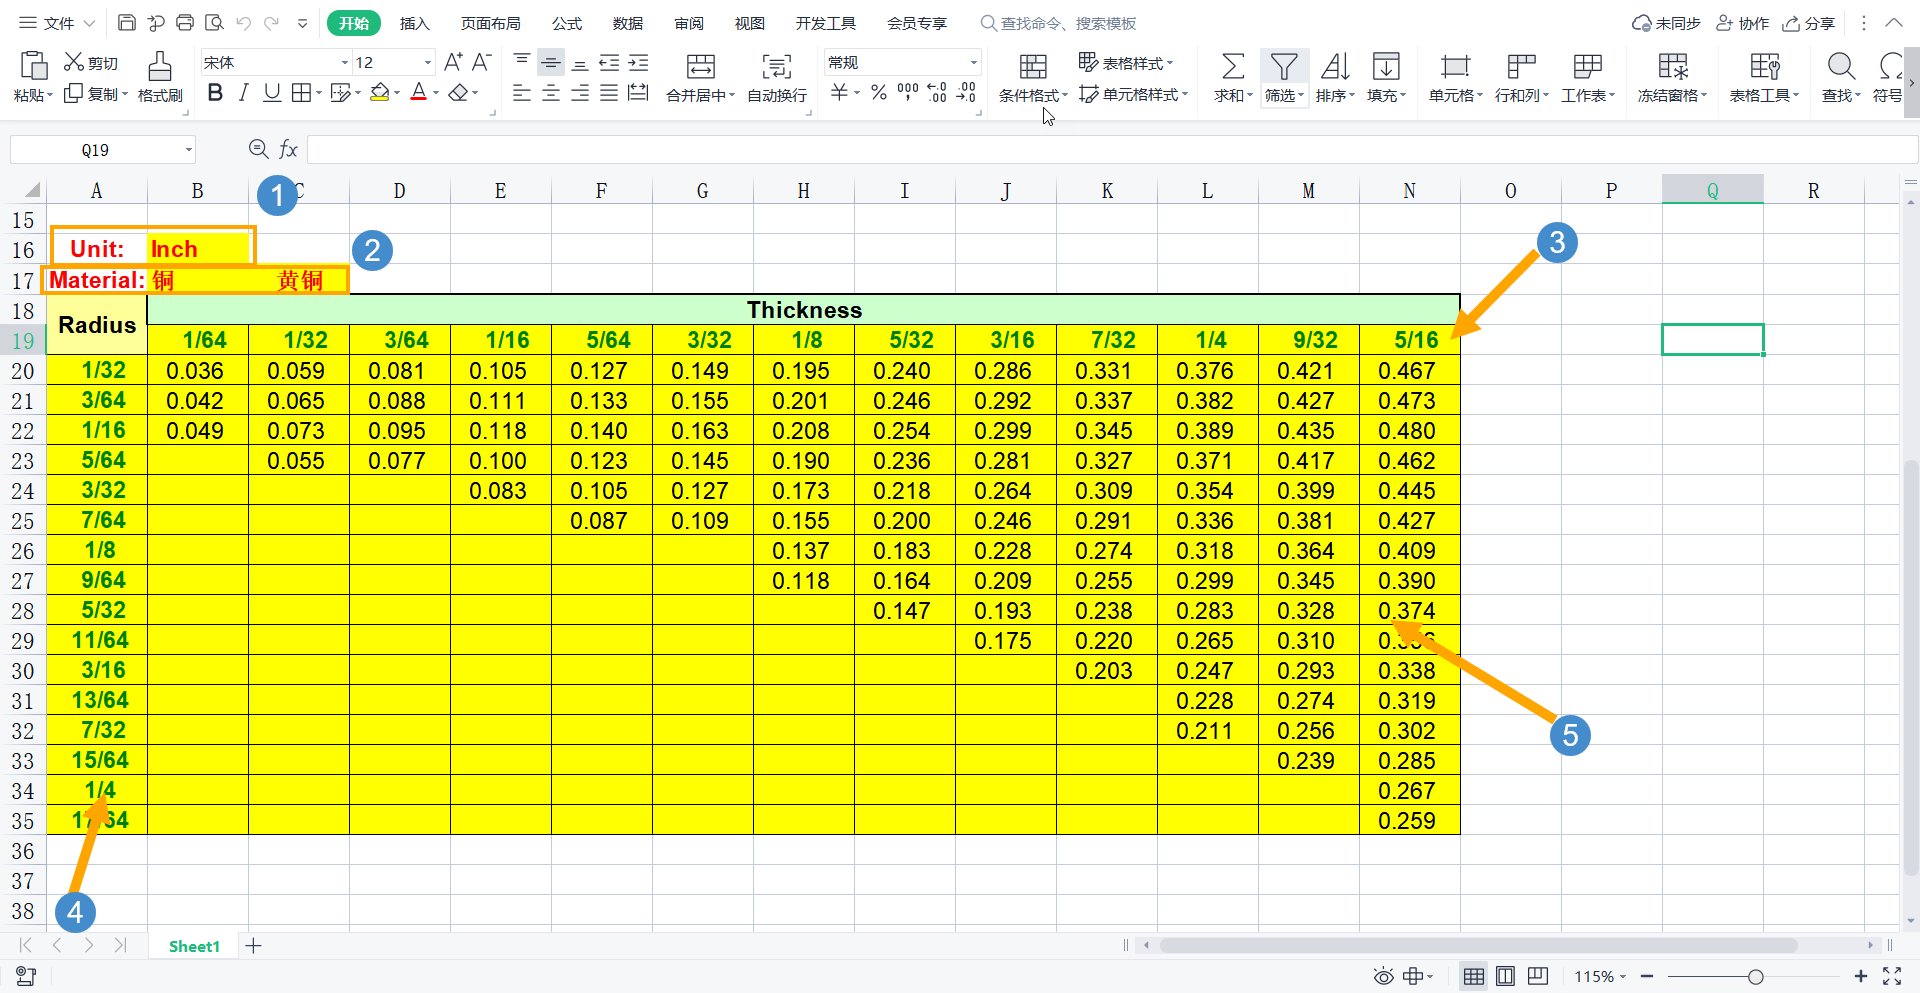The height and width of the screenshot is (993, 1920).
Task: Open the font name dropdown (宋体)
Action: click(x=345, y=62)
